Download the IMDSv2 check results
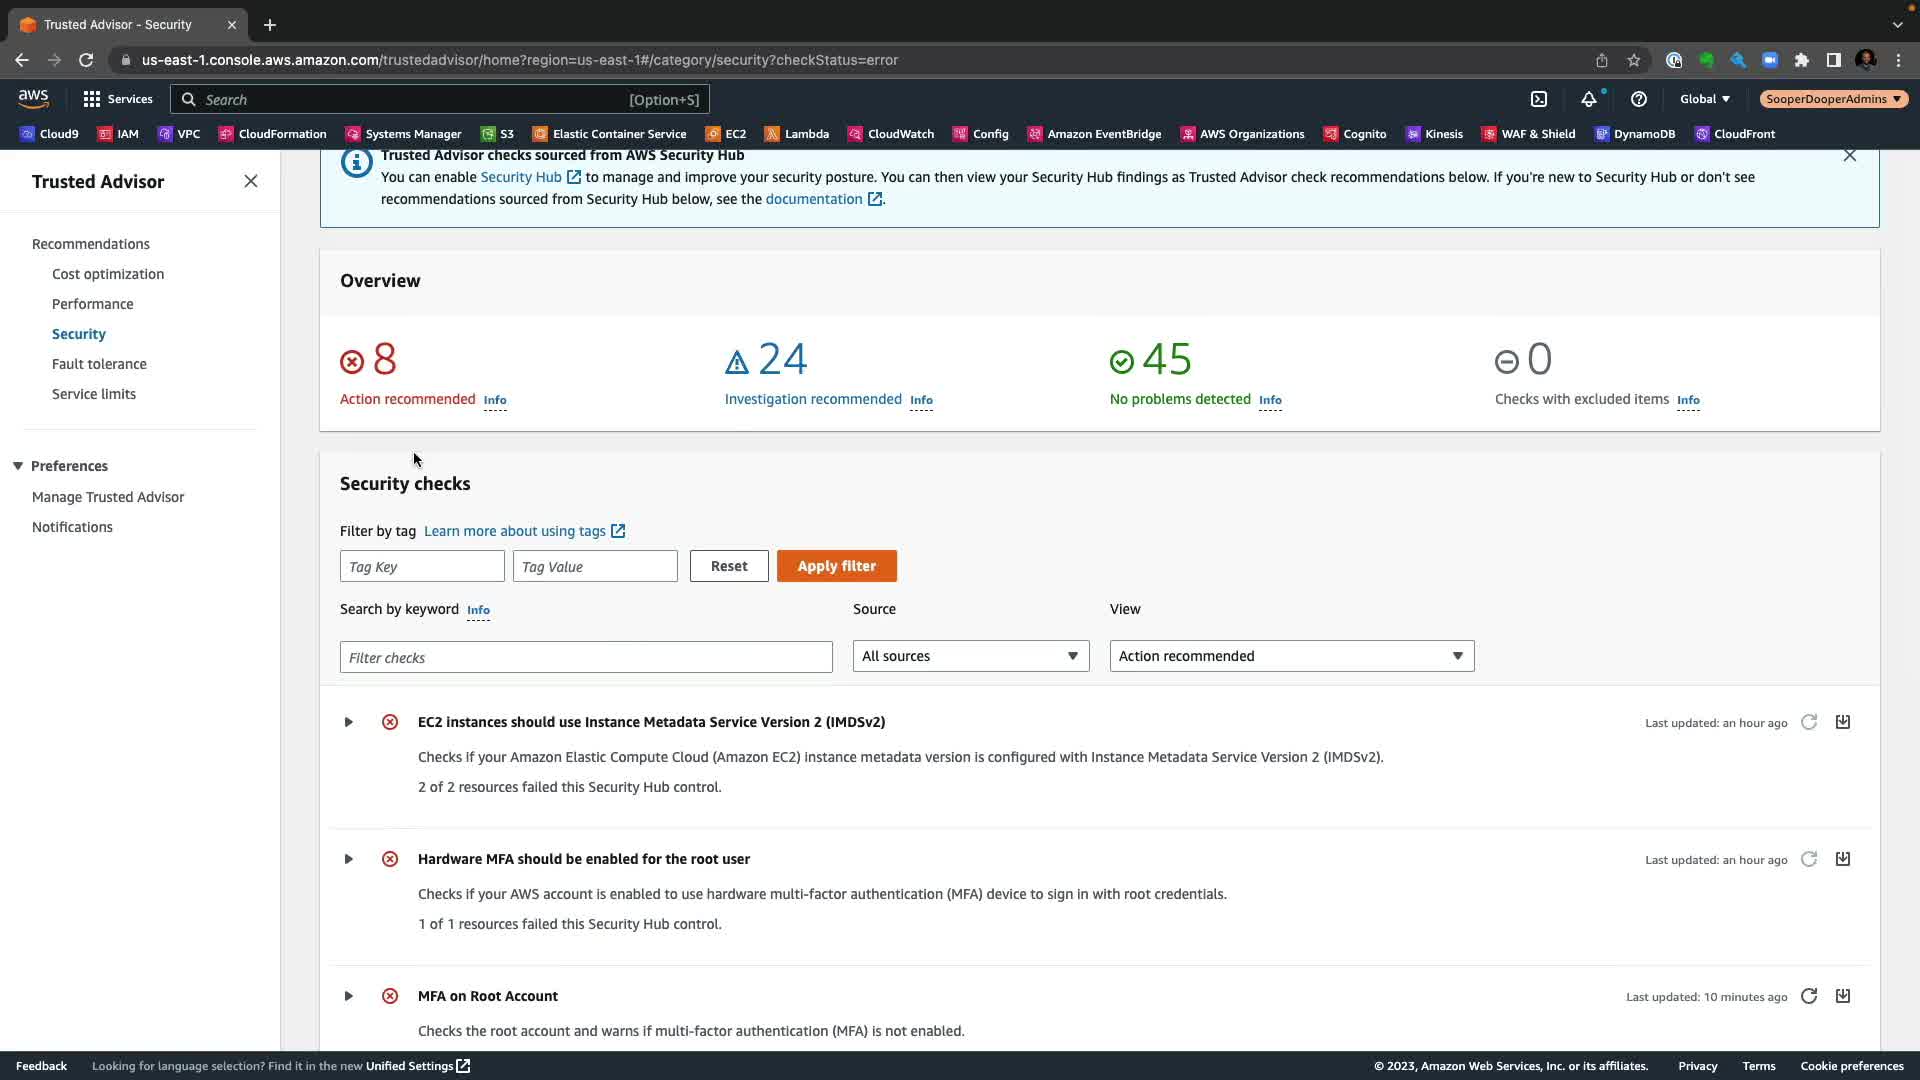 tap(1843, 722)
